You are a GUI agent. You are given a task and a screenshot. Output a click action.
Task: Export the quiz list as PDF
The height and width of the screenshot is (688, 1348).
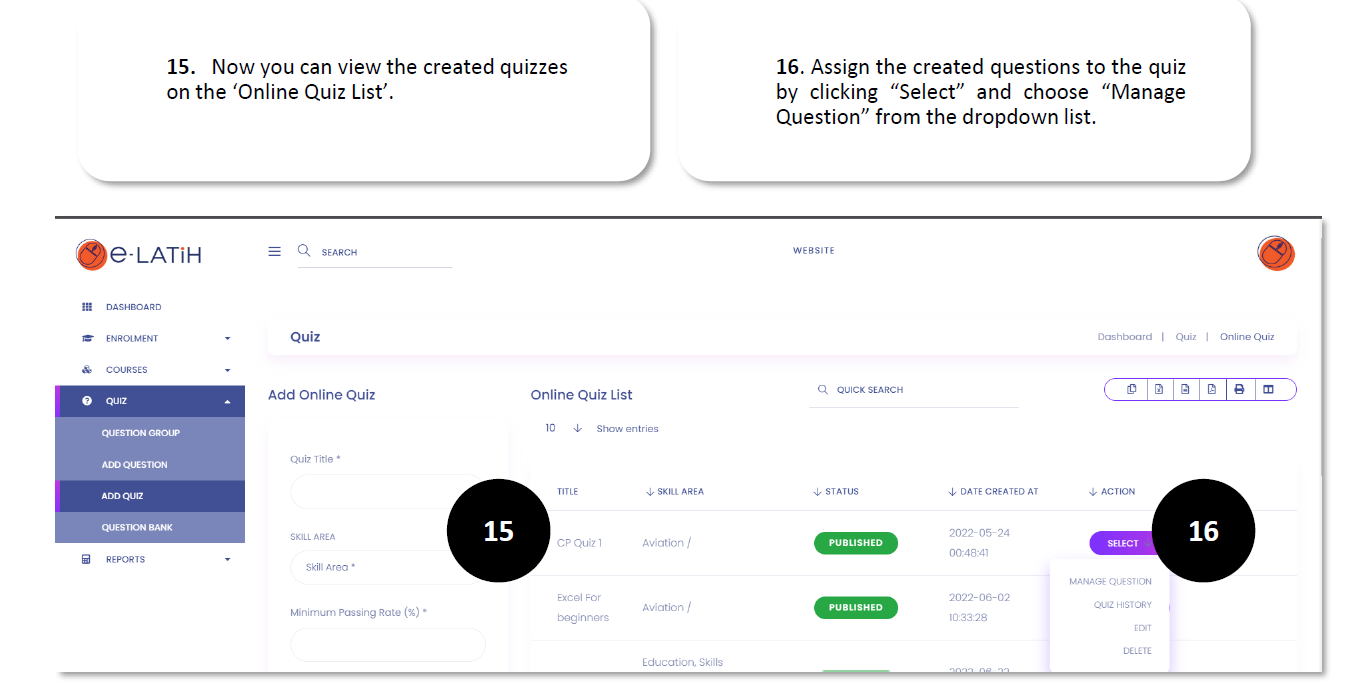1212,389
